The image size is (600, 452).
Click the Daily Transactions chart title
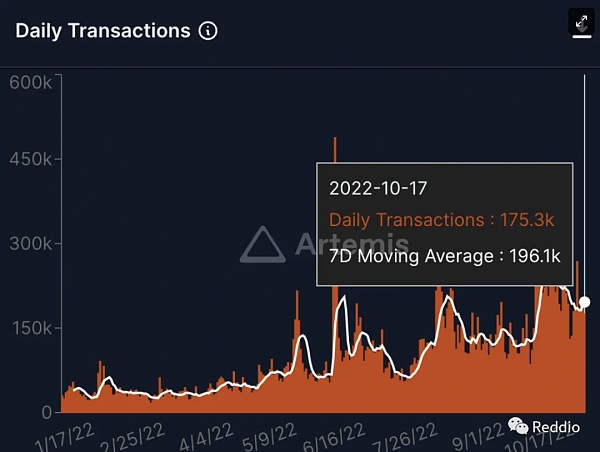(x=103, y=31)
